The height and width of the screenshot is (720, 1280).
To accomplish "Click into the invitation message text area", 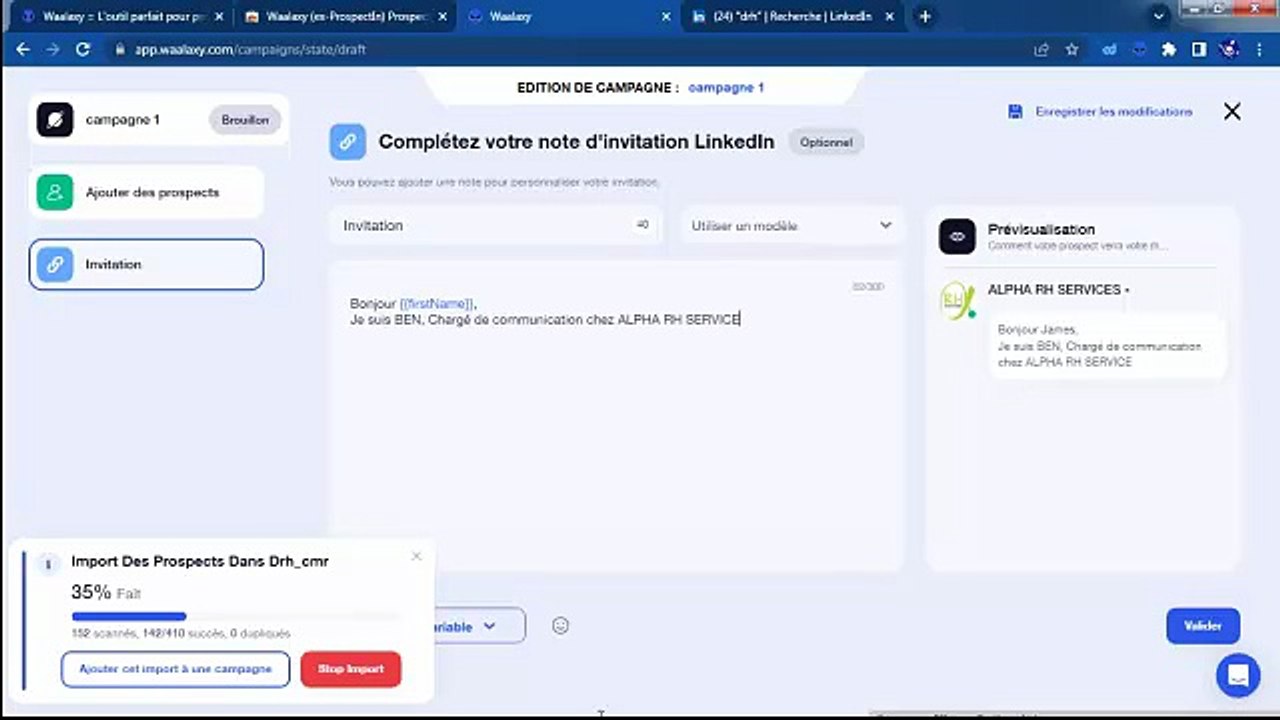I will pyautogui.click(x=616, y=416).
